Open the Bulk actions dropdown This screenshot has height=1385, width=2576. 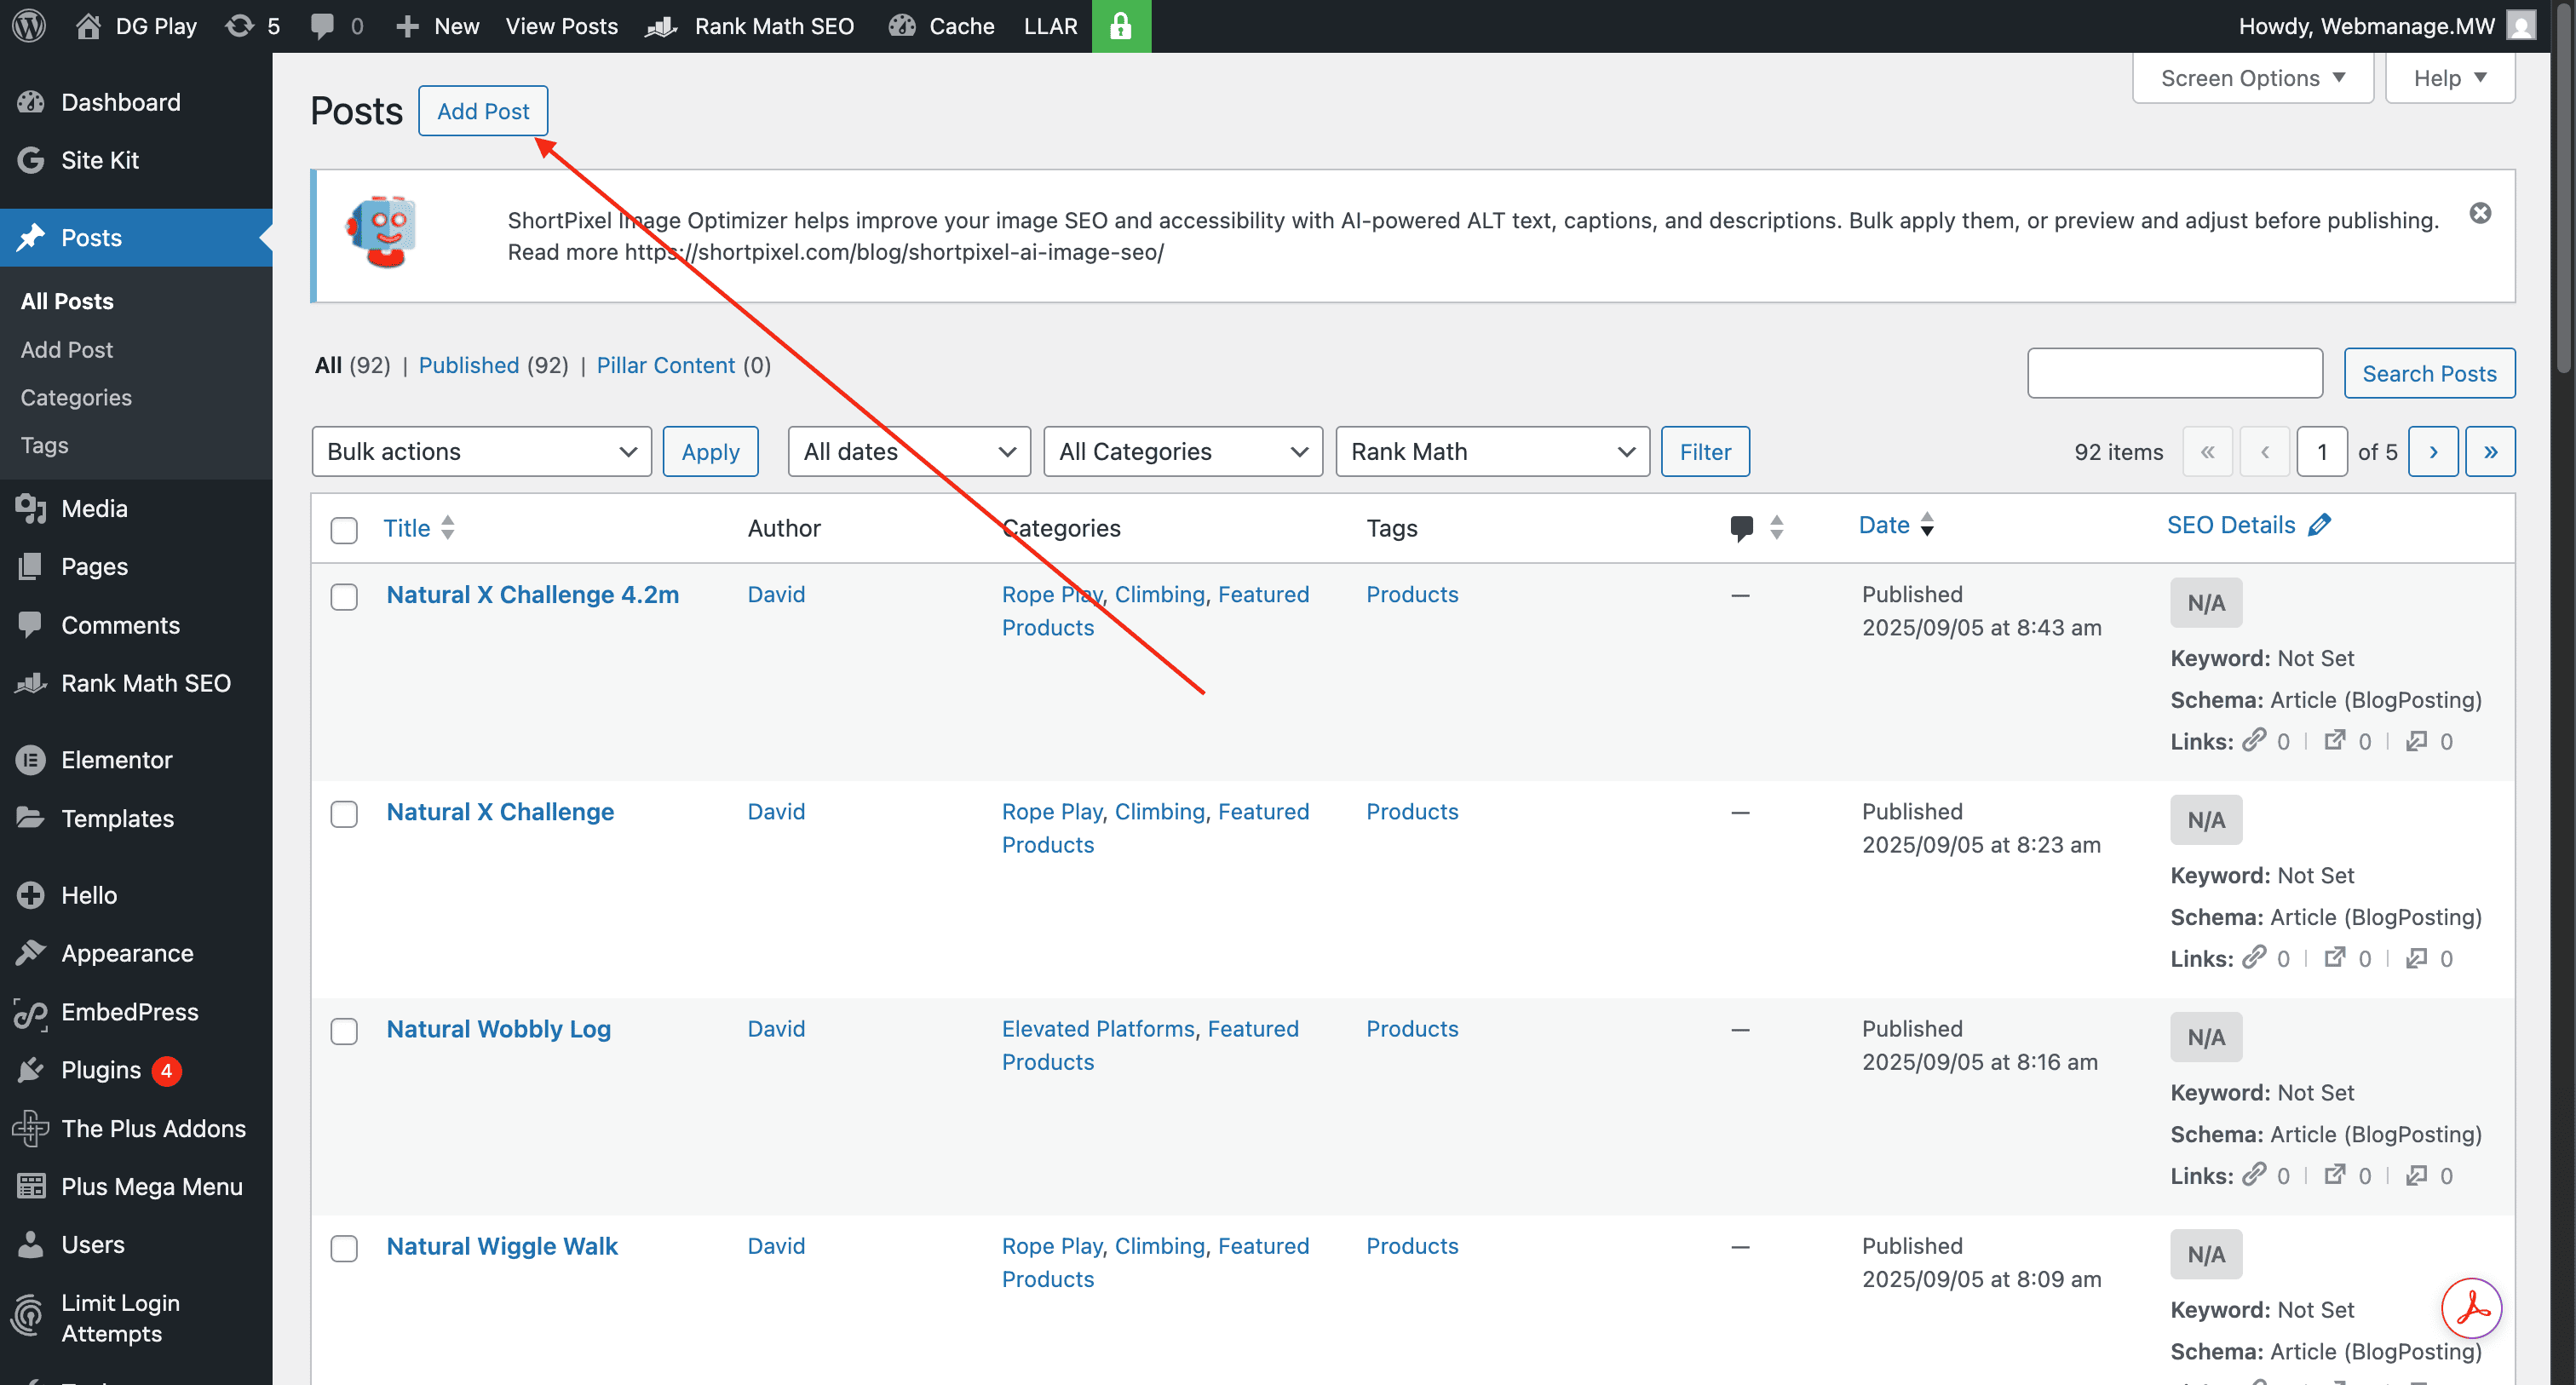click(x=481, y=452)
